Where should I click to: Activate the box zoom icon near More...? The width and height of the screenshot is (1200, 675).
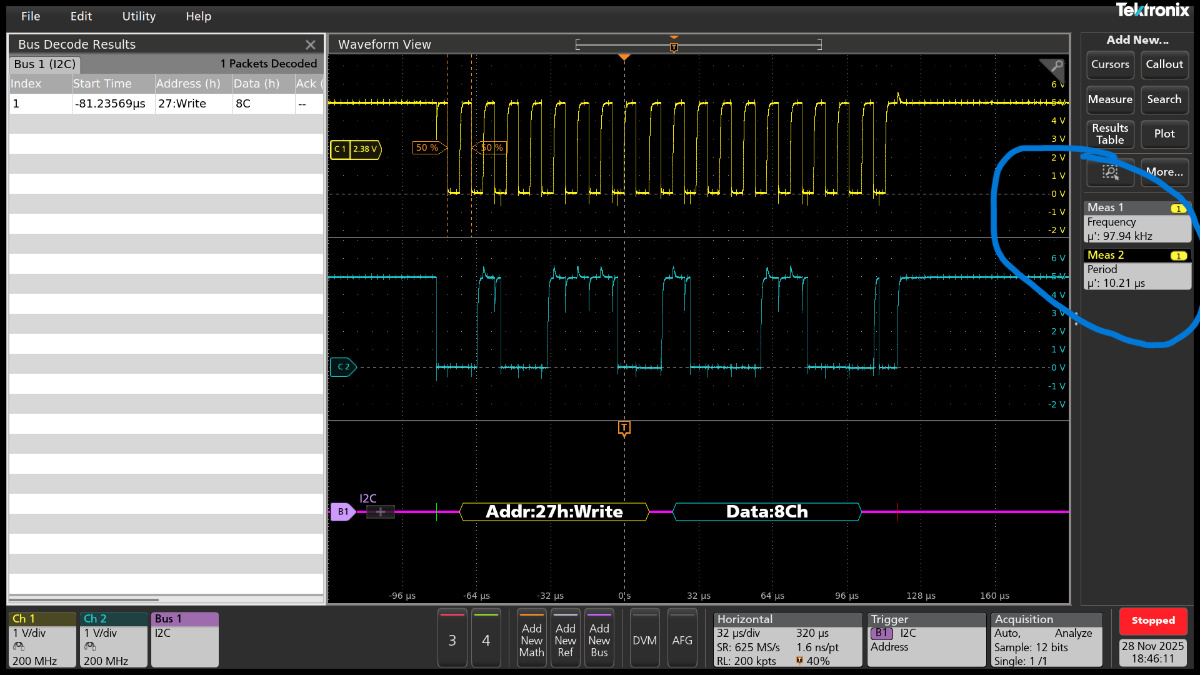click(x=1110, y=172)
